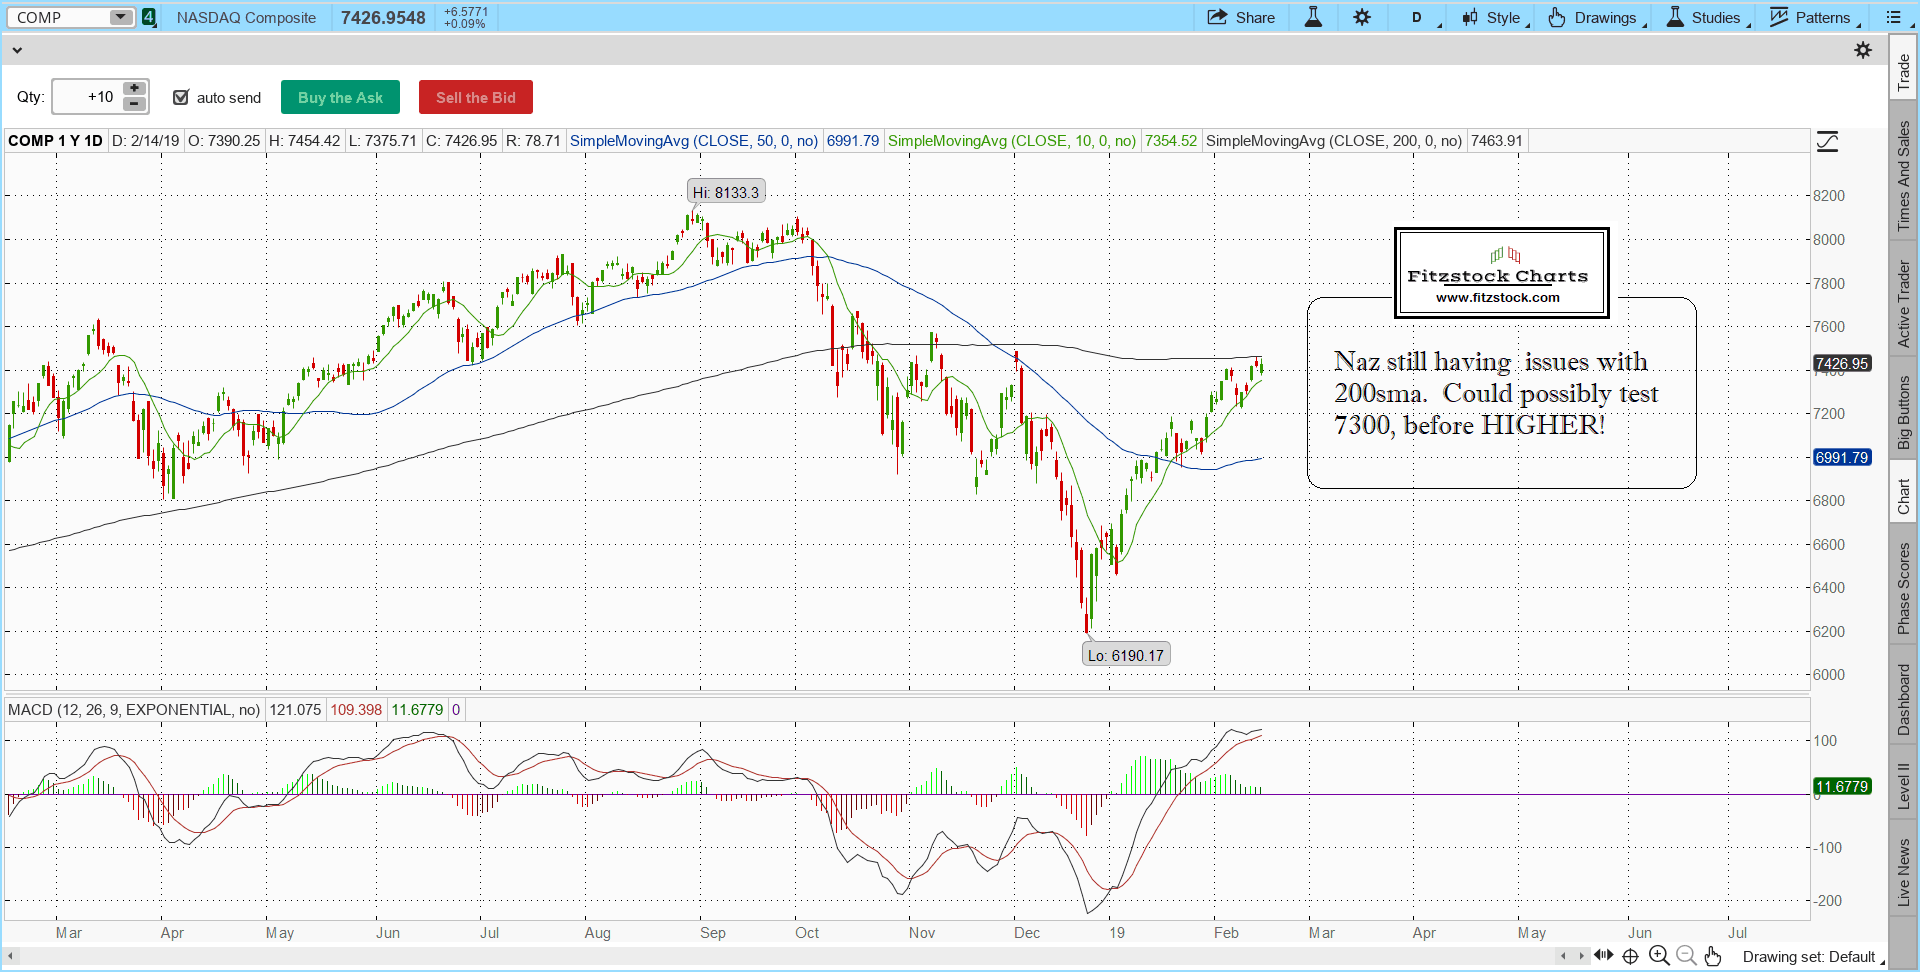The height and width of the screenshot is (972, 1920).
Task: Click the green symbol link number 4 icon
Action: tap(149, 17)
